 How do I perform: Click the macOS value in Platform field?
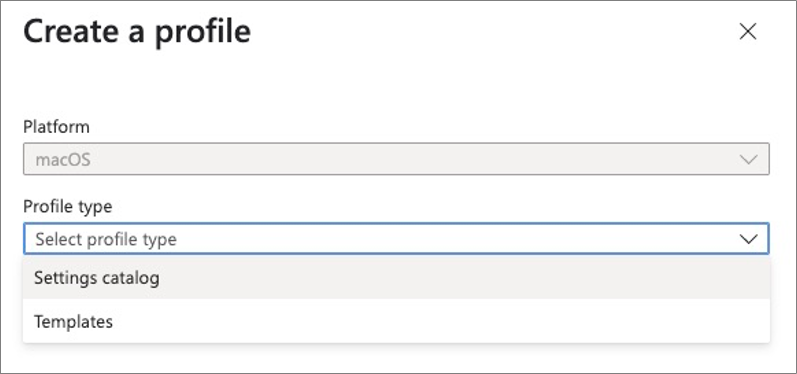tap(63, 160)
